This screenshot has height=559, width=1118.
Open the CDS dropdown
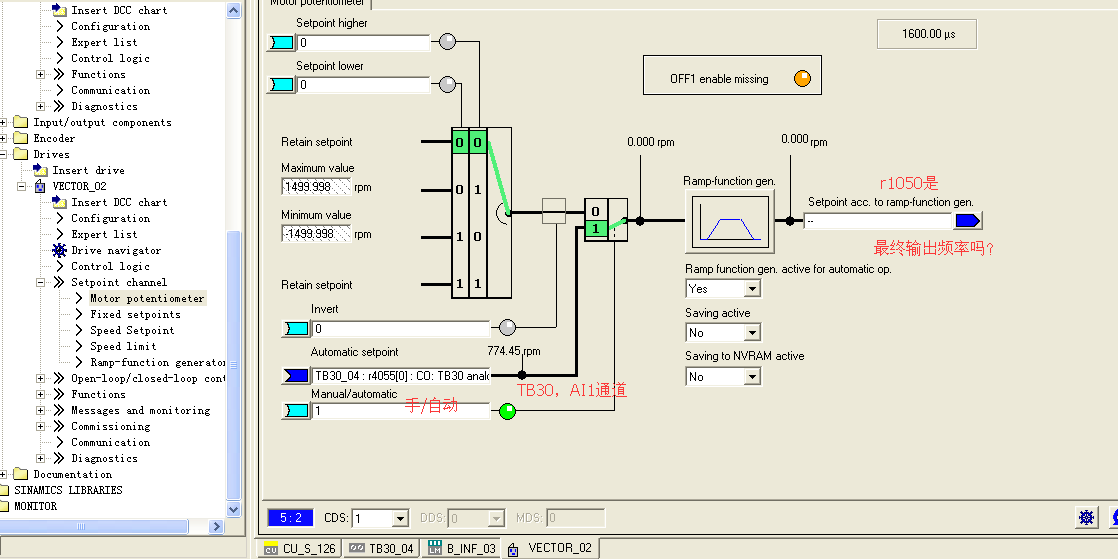pyautogui.click(x=400, y=518)
